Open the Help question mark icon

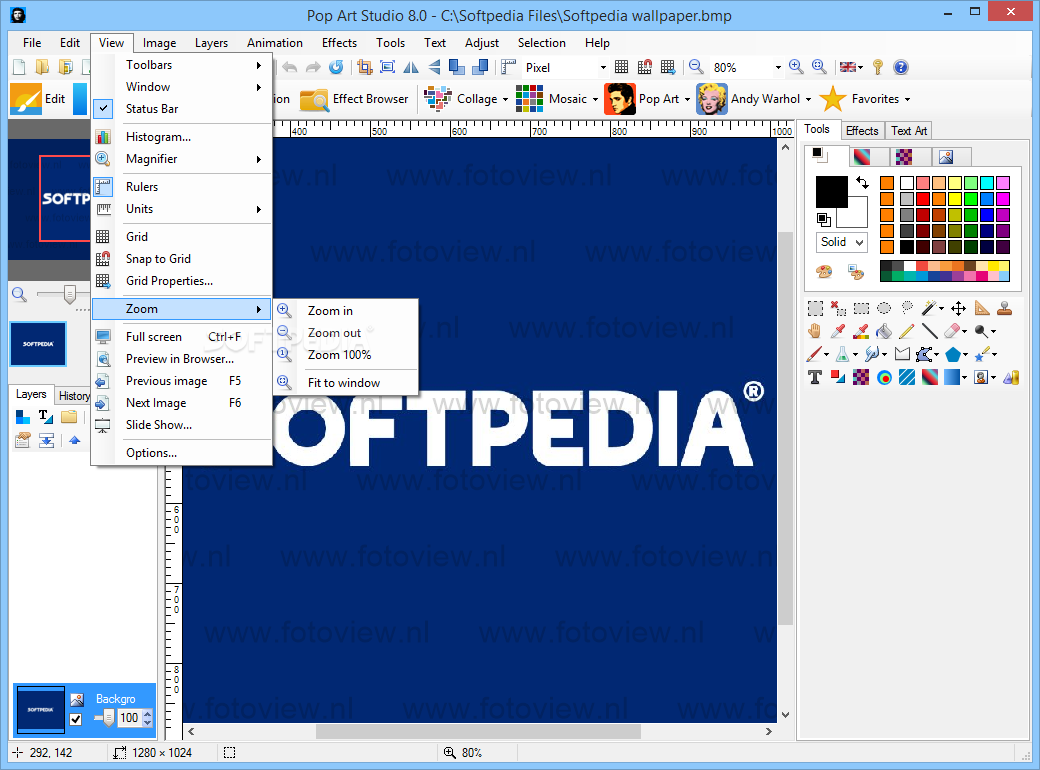click(x=900, y=66)
